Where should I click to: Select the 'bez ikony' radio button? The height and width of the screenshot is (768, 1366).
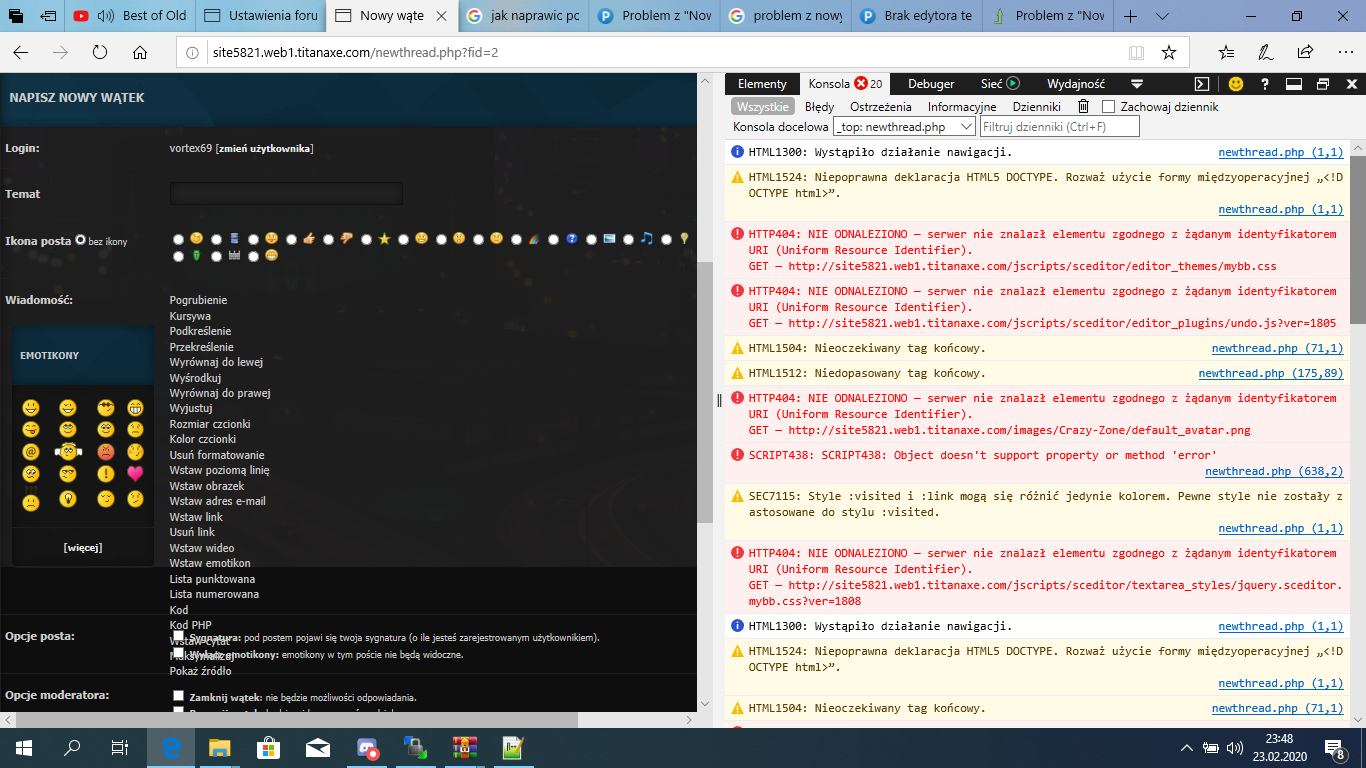tap(81, 240)
